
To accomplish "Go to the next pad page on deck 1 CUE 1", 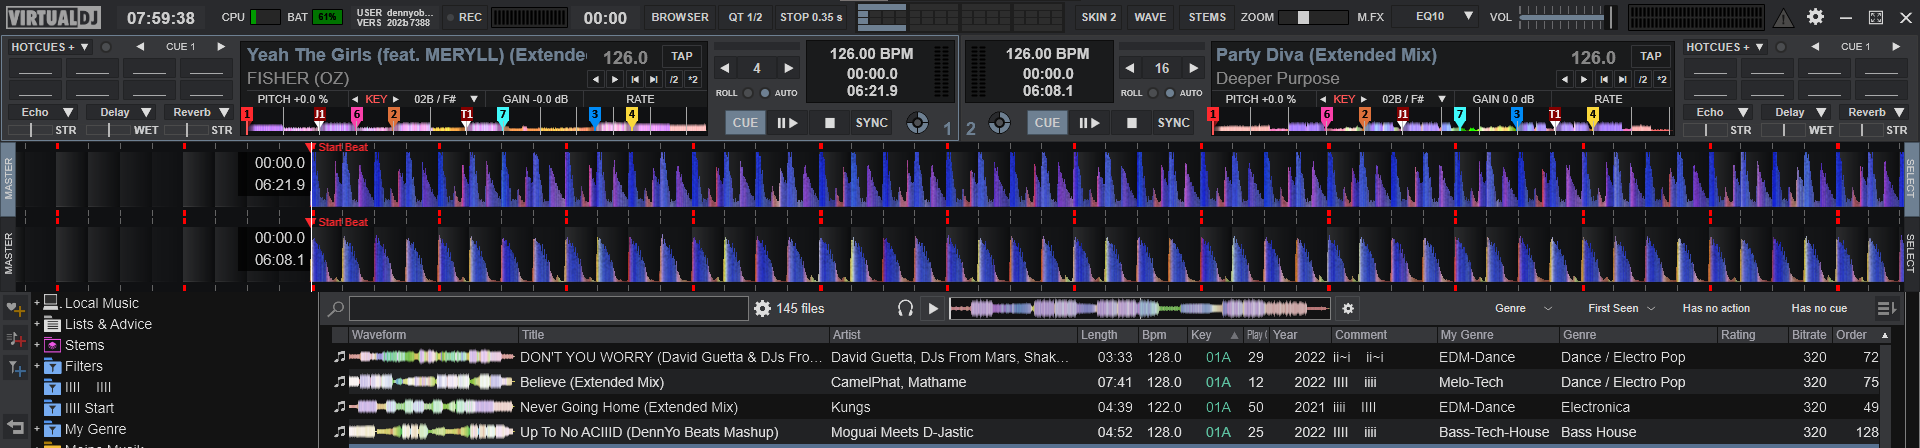I will [221, 47].
